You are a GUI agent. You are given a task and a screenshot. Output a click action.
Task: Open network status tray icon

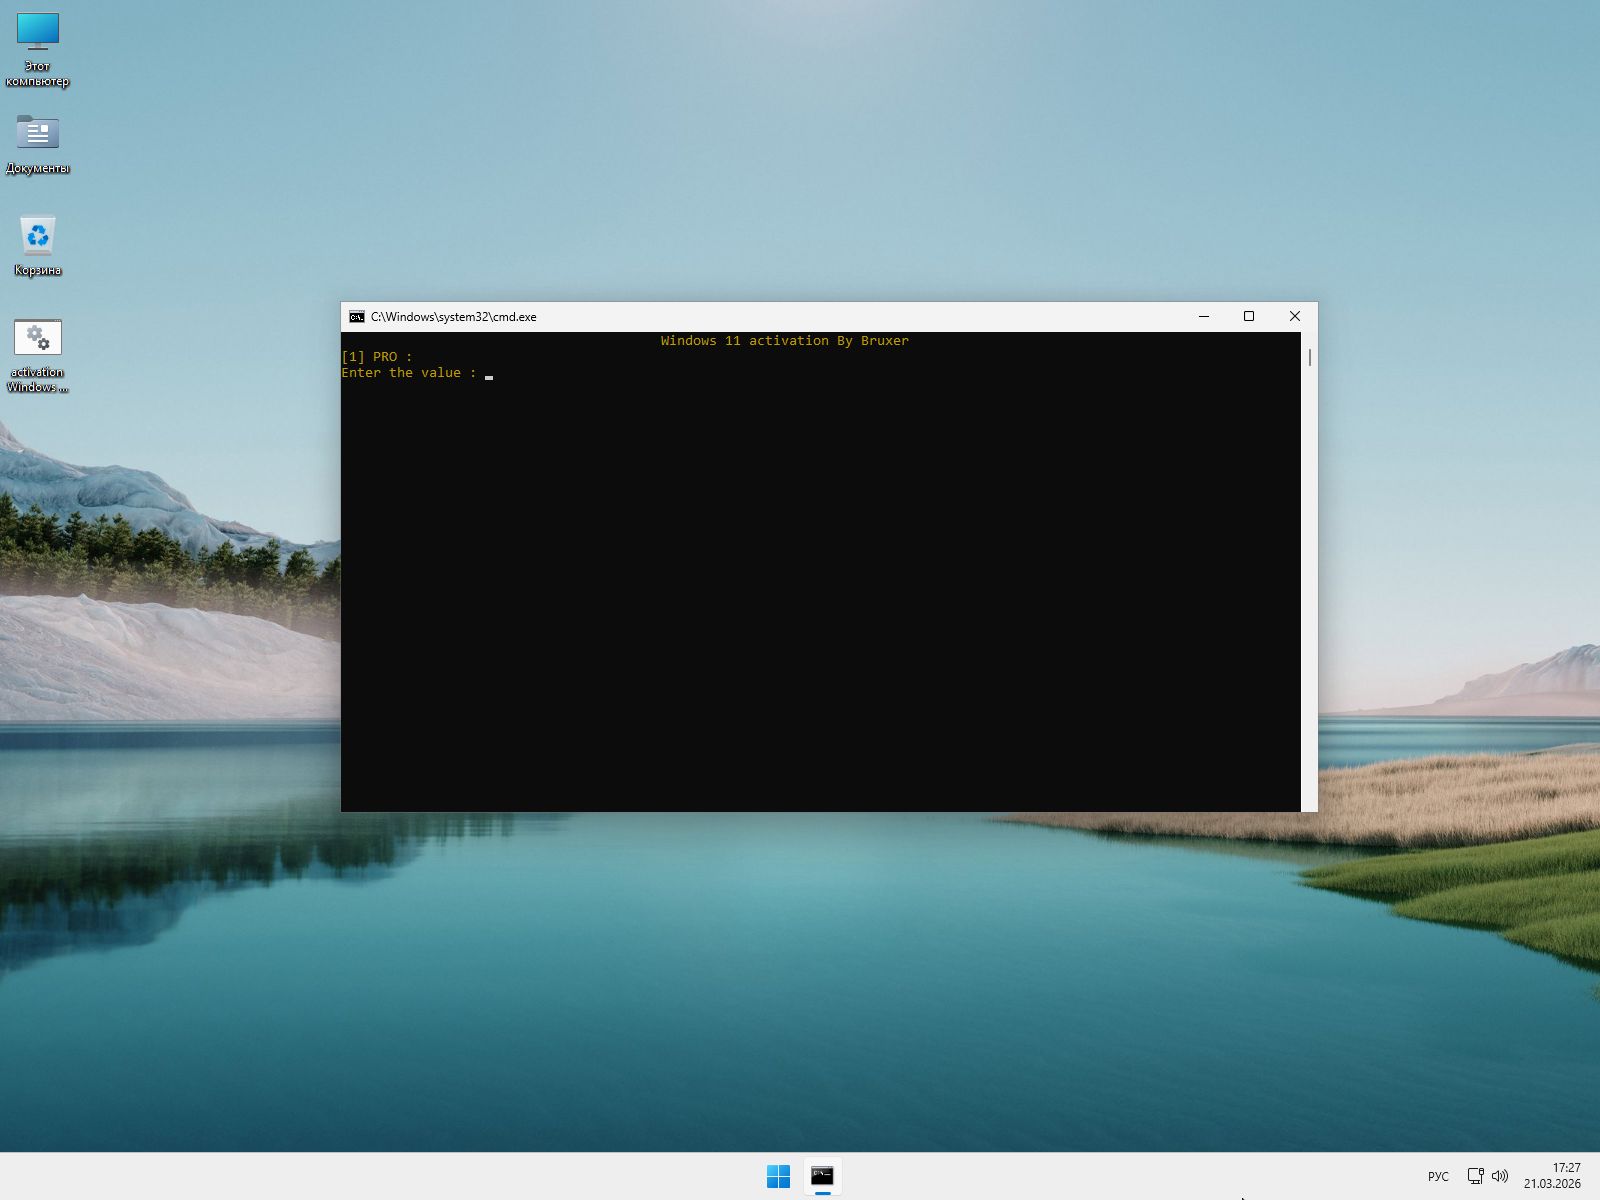[1475, 1176]
